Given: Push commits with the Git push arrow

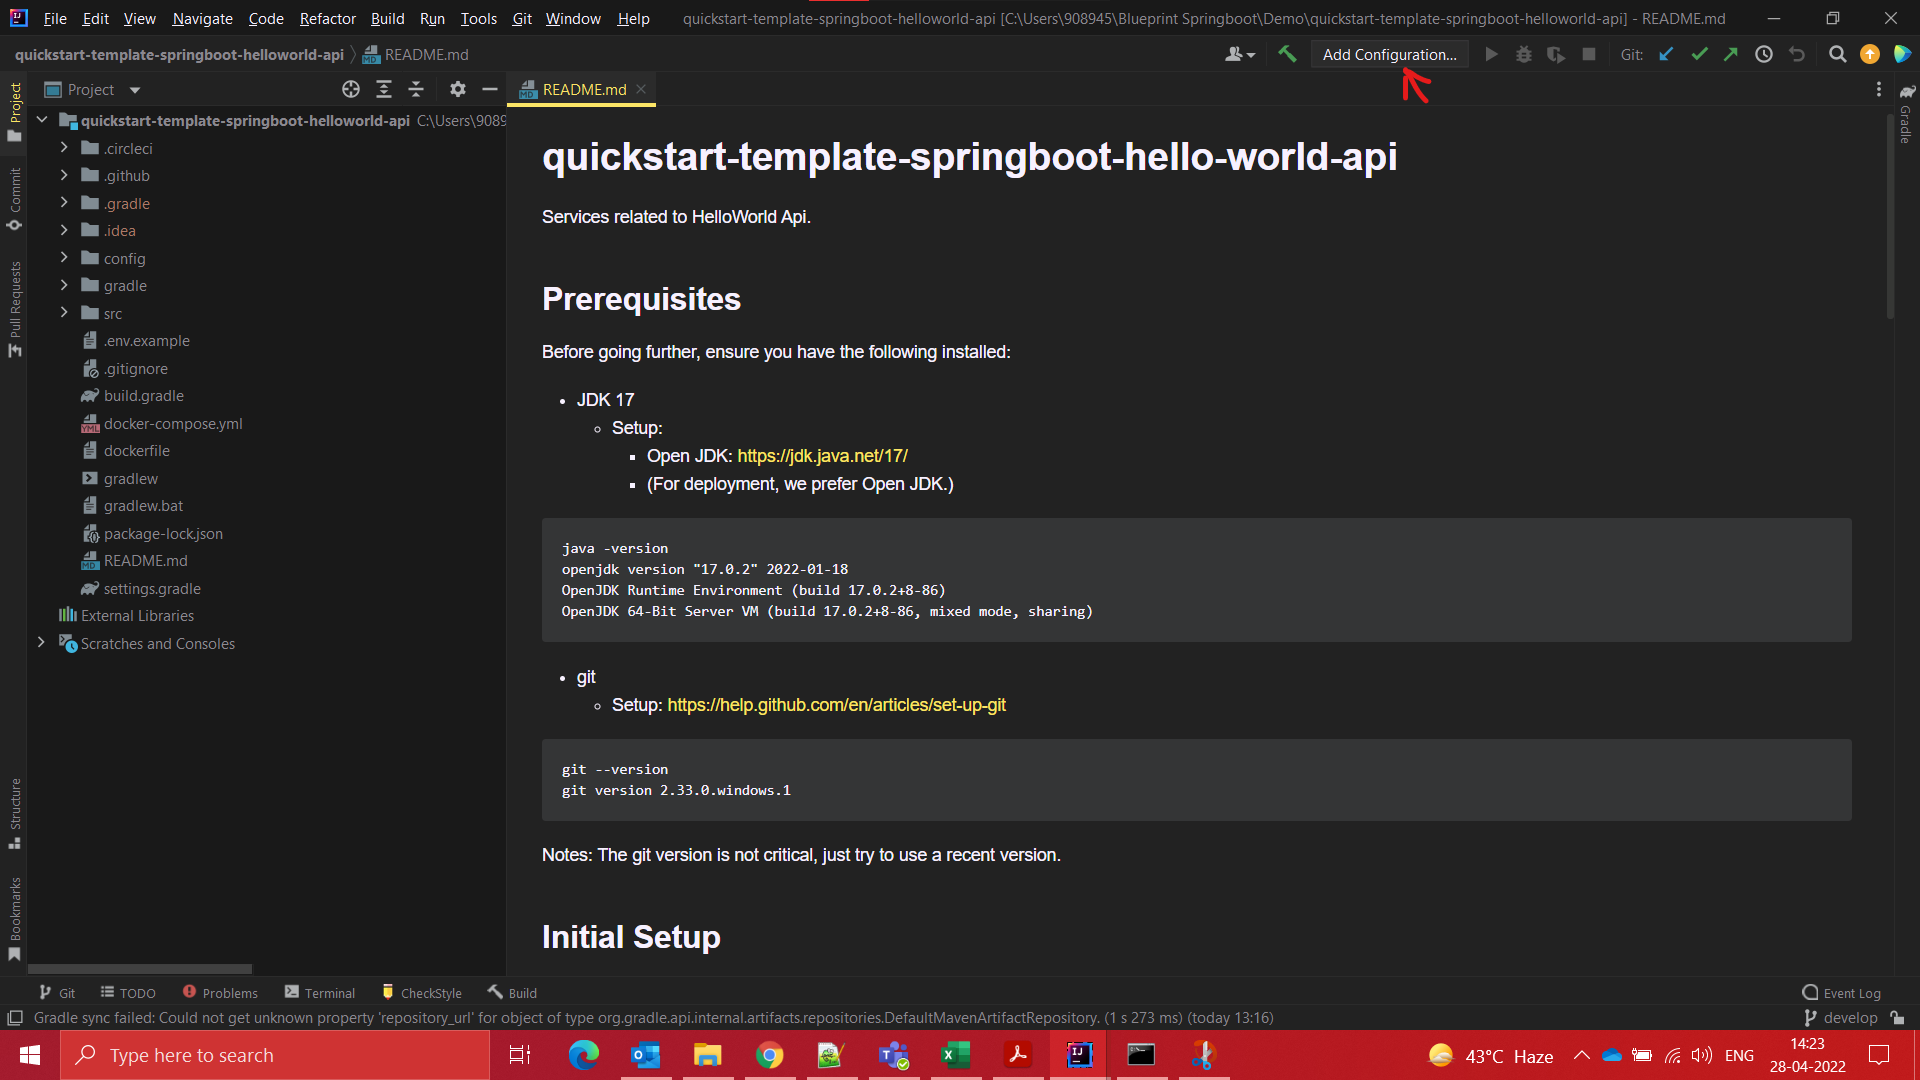Looking at the screenshot, I should [x=1731, y=54].
